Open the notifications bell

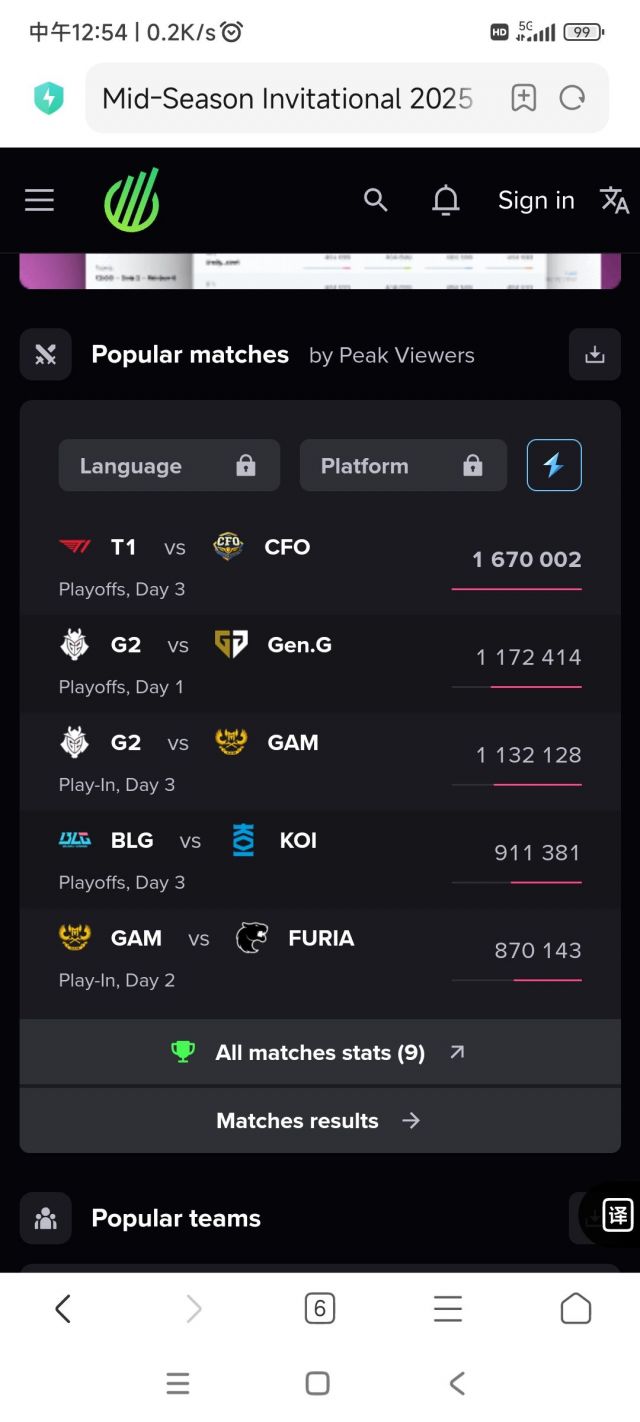click(445, 200)
